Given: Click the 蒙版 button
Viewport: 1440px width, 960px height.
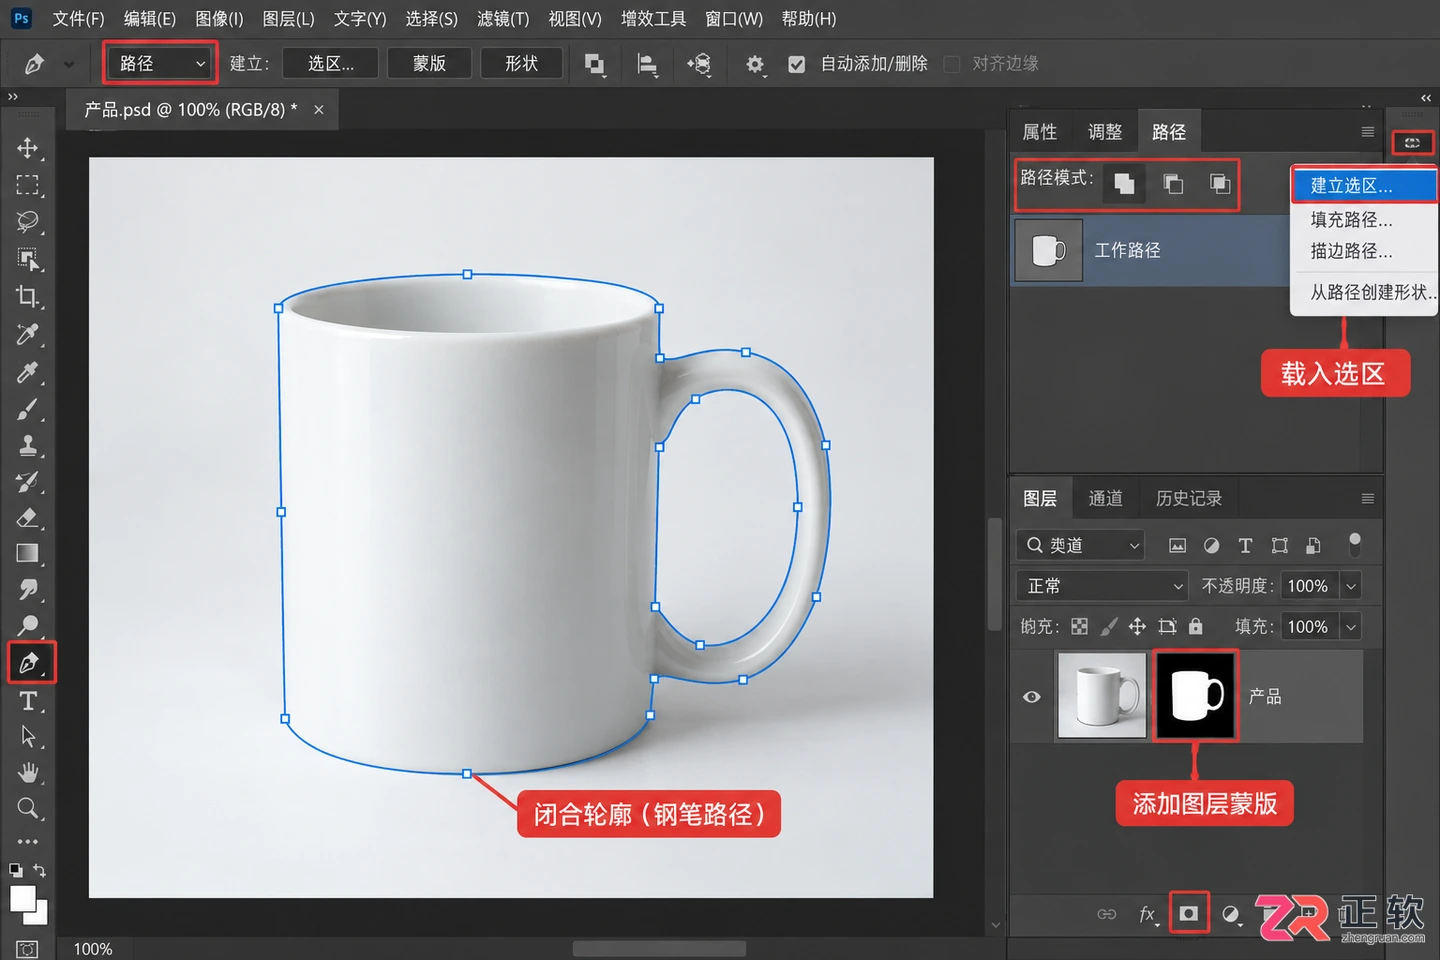Looking at the screenshot, I should (429, 64).
